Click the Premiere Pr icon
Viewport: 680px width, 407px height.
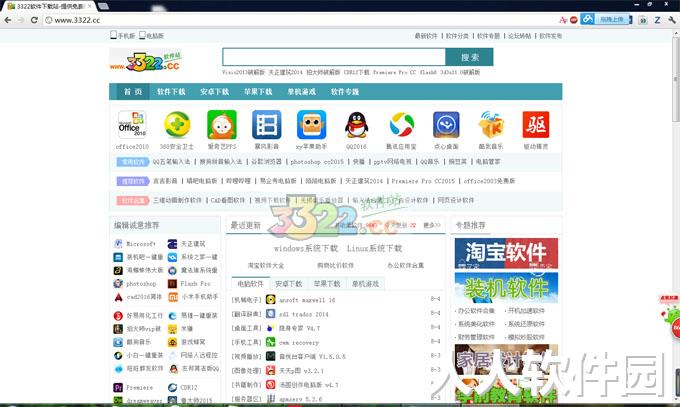coord(118,387)
